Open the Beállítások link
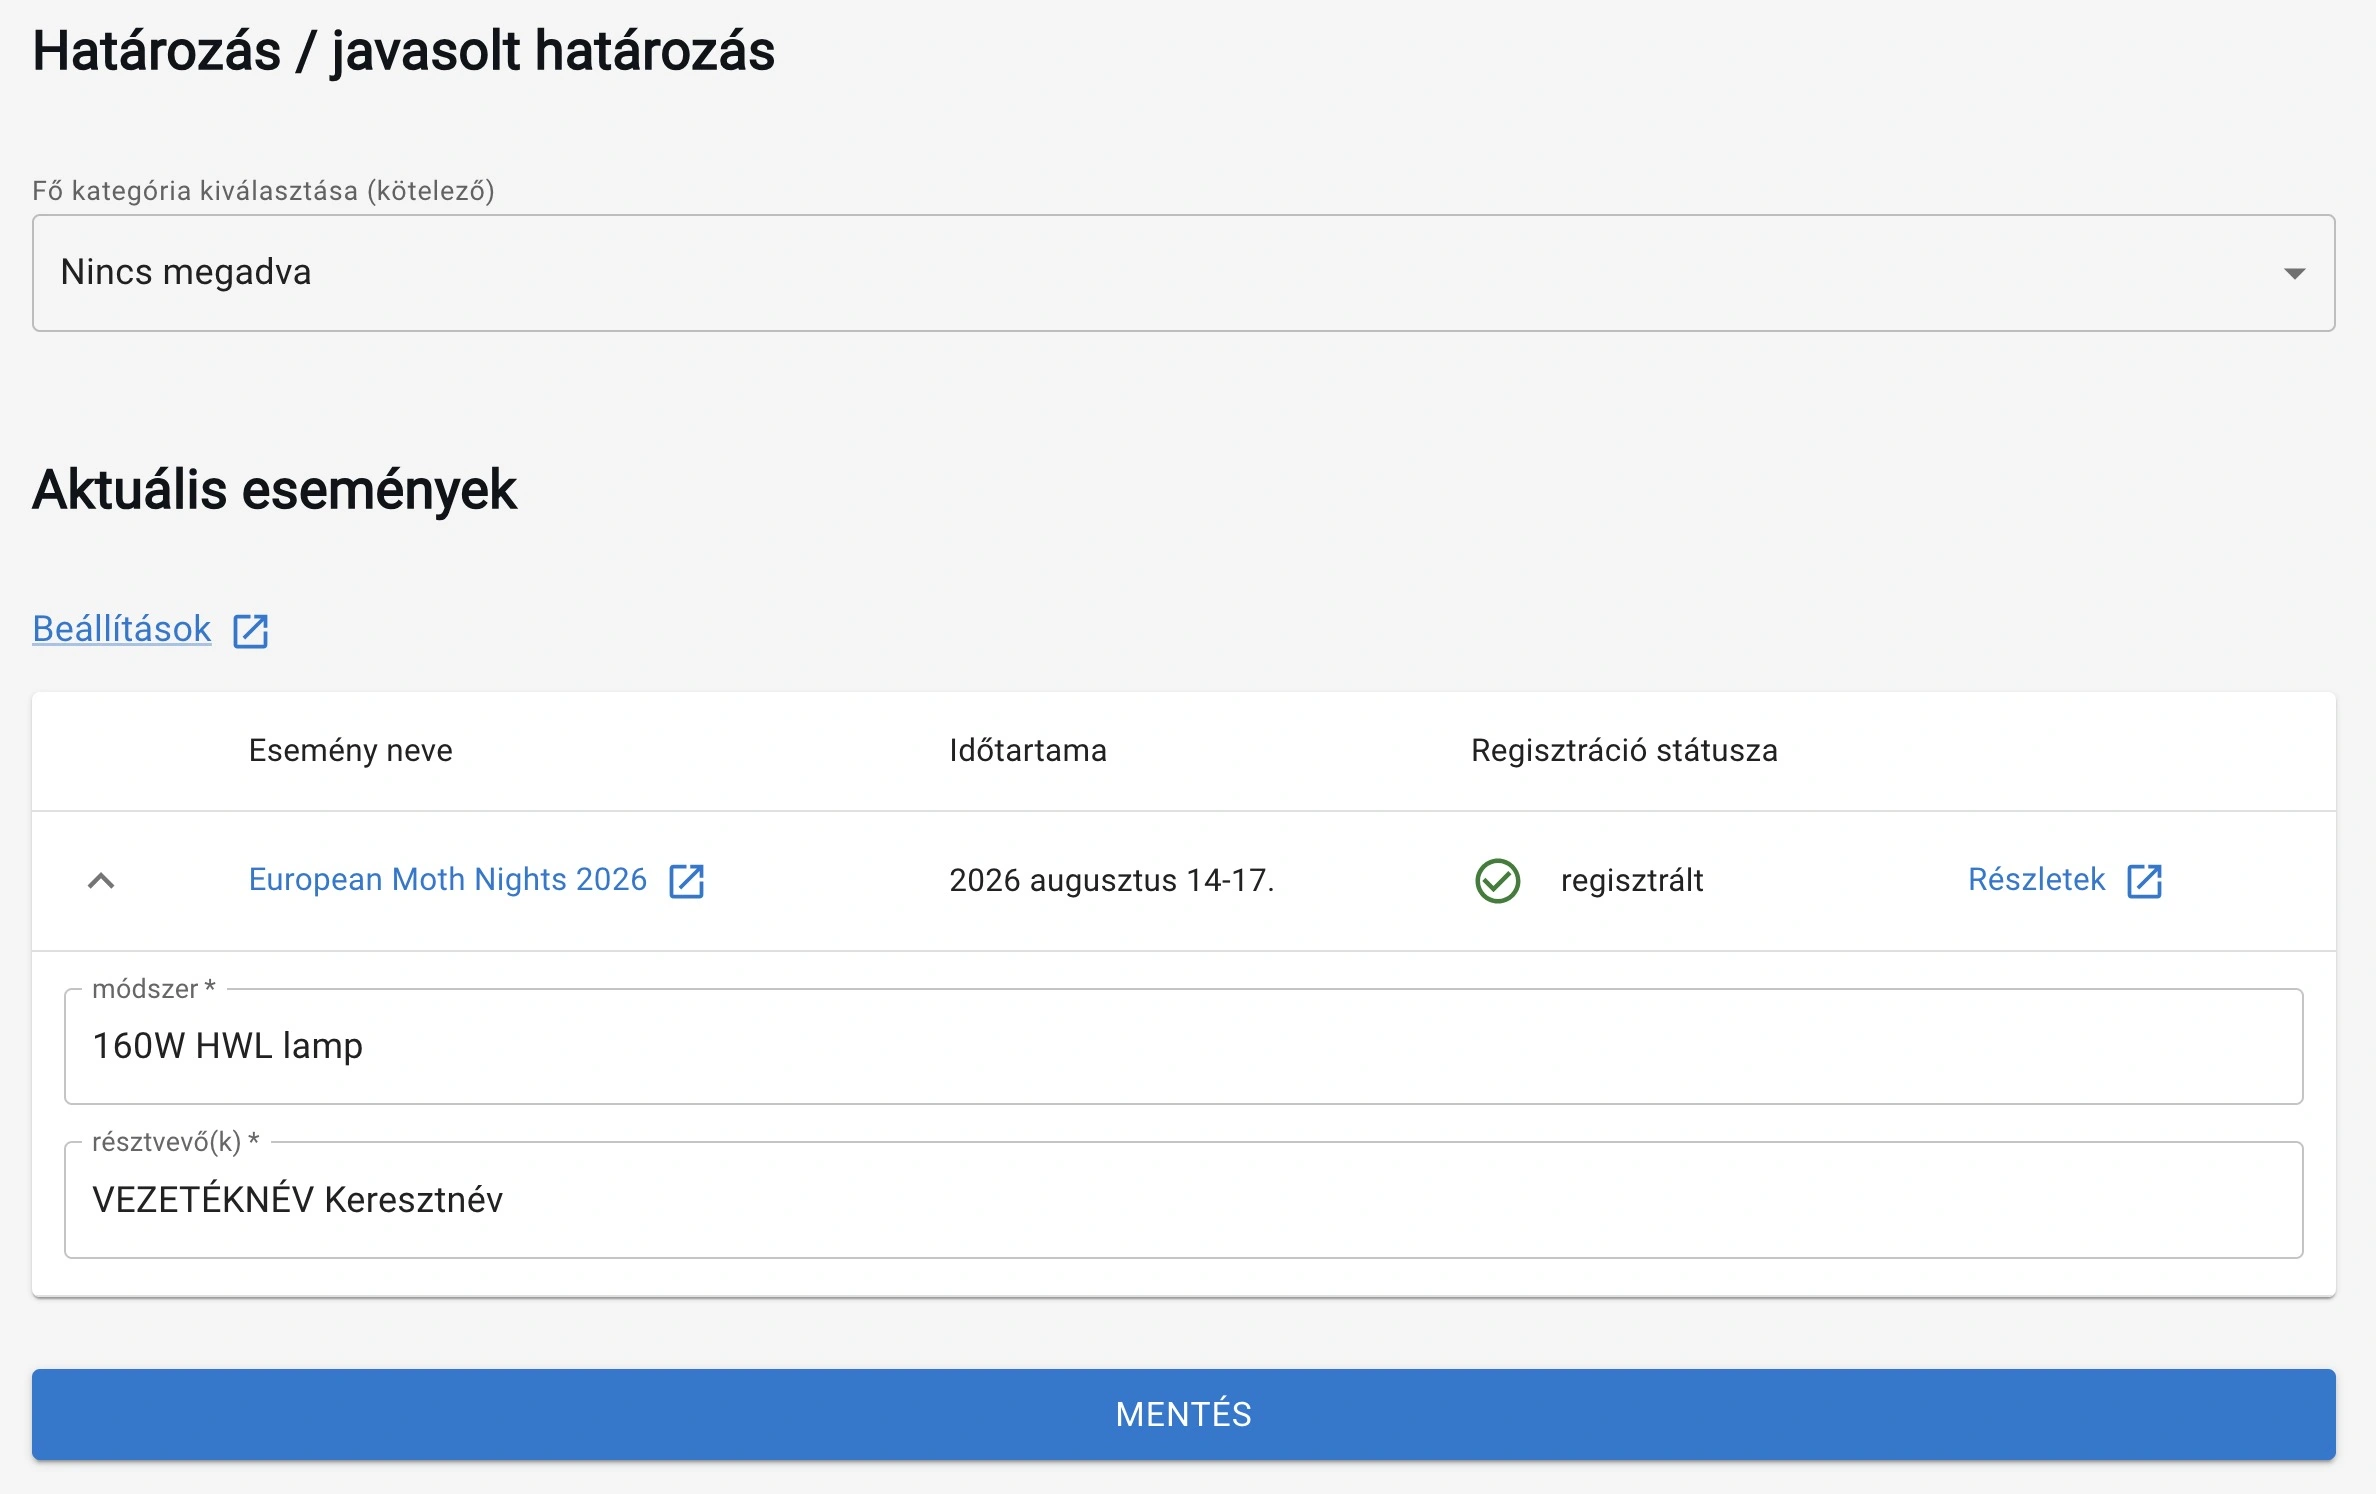Viewport: 2376px width, 1494px height. click(x=122, y=629)
